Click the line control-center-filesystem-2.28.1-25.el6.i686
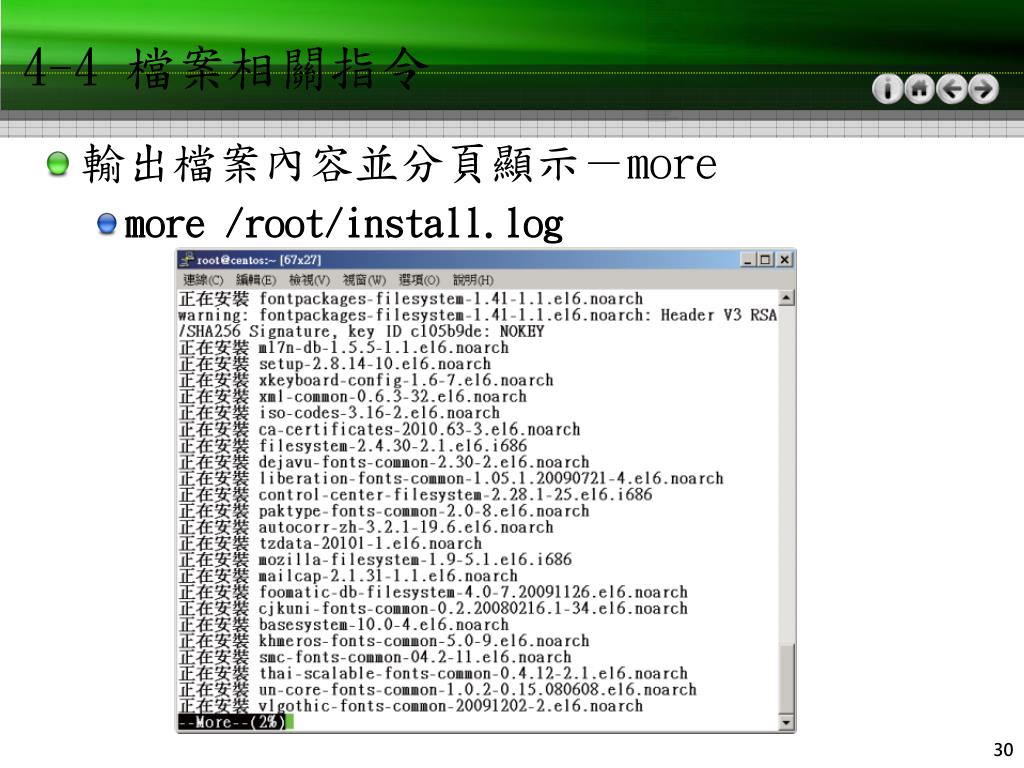 416,494
